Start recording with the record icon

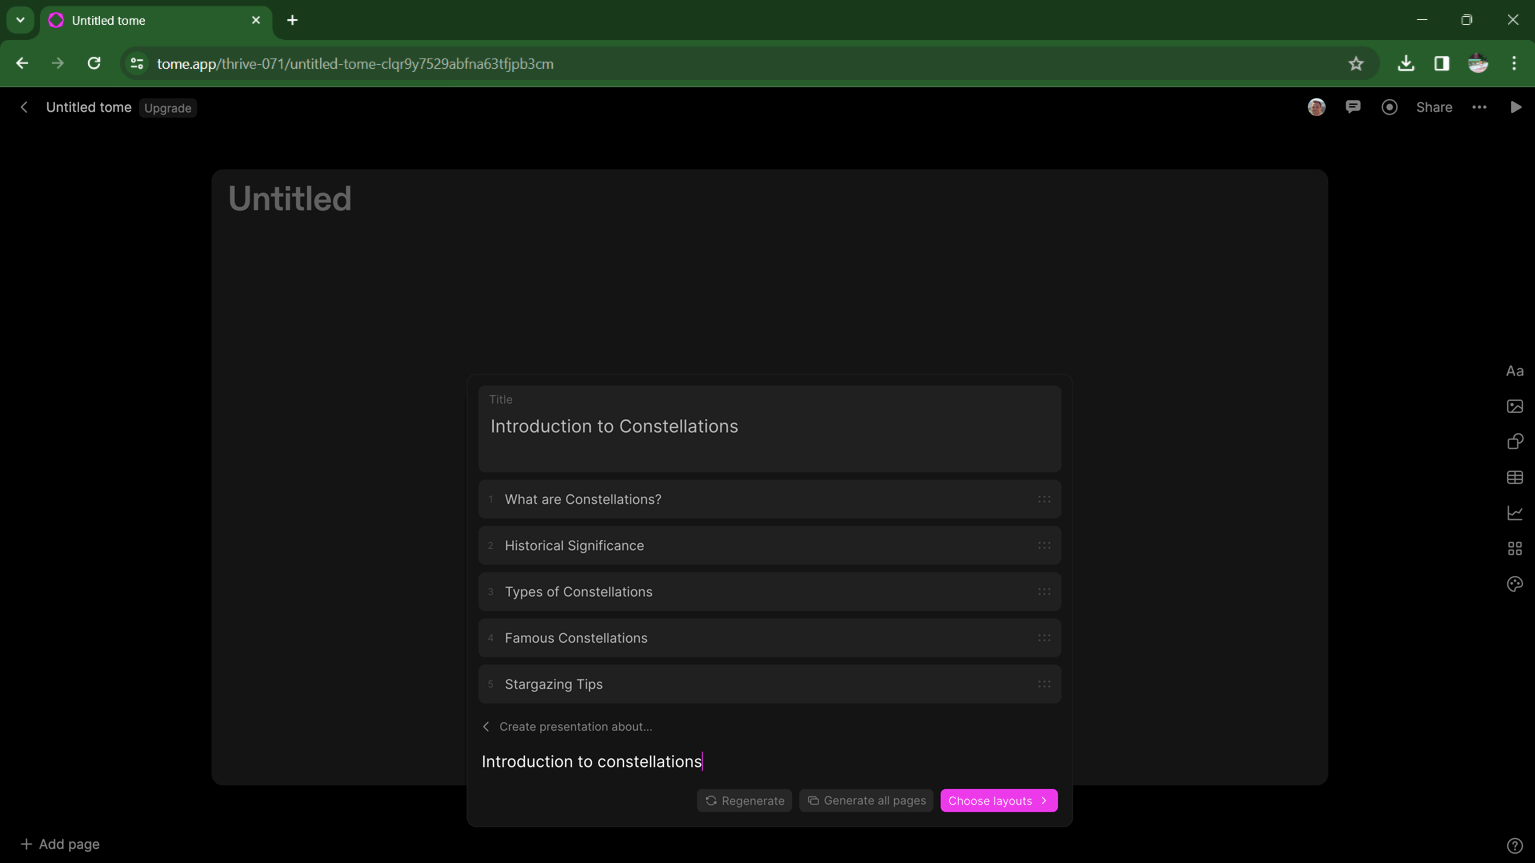click(1389, 107)
